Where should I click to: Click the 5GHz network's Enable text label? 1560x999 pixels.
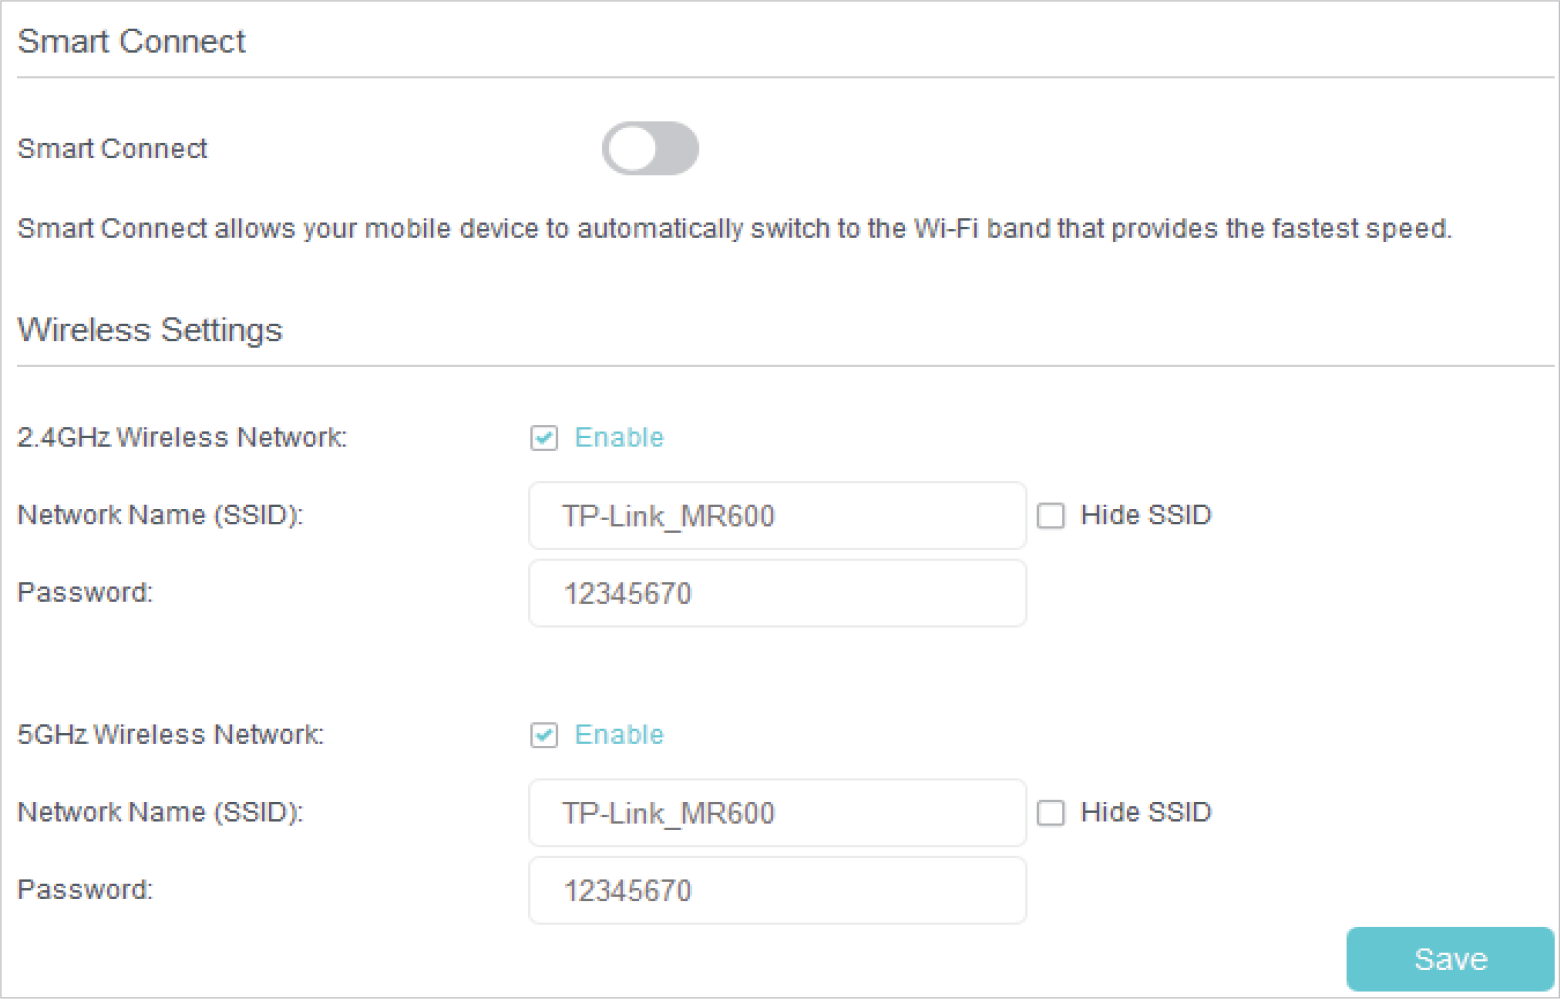coord(619,735)
